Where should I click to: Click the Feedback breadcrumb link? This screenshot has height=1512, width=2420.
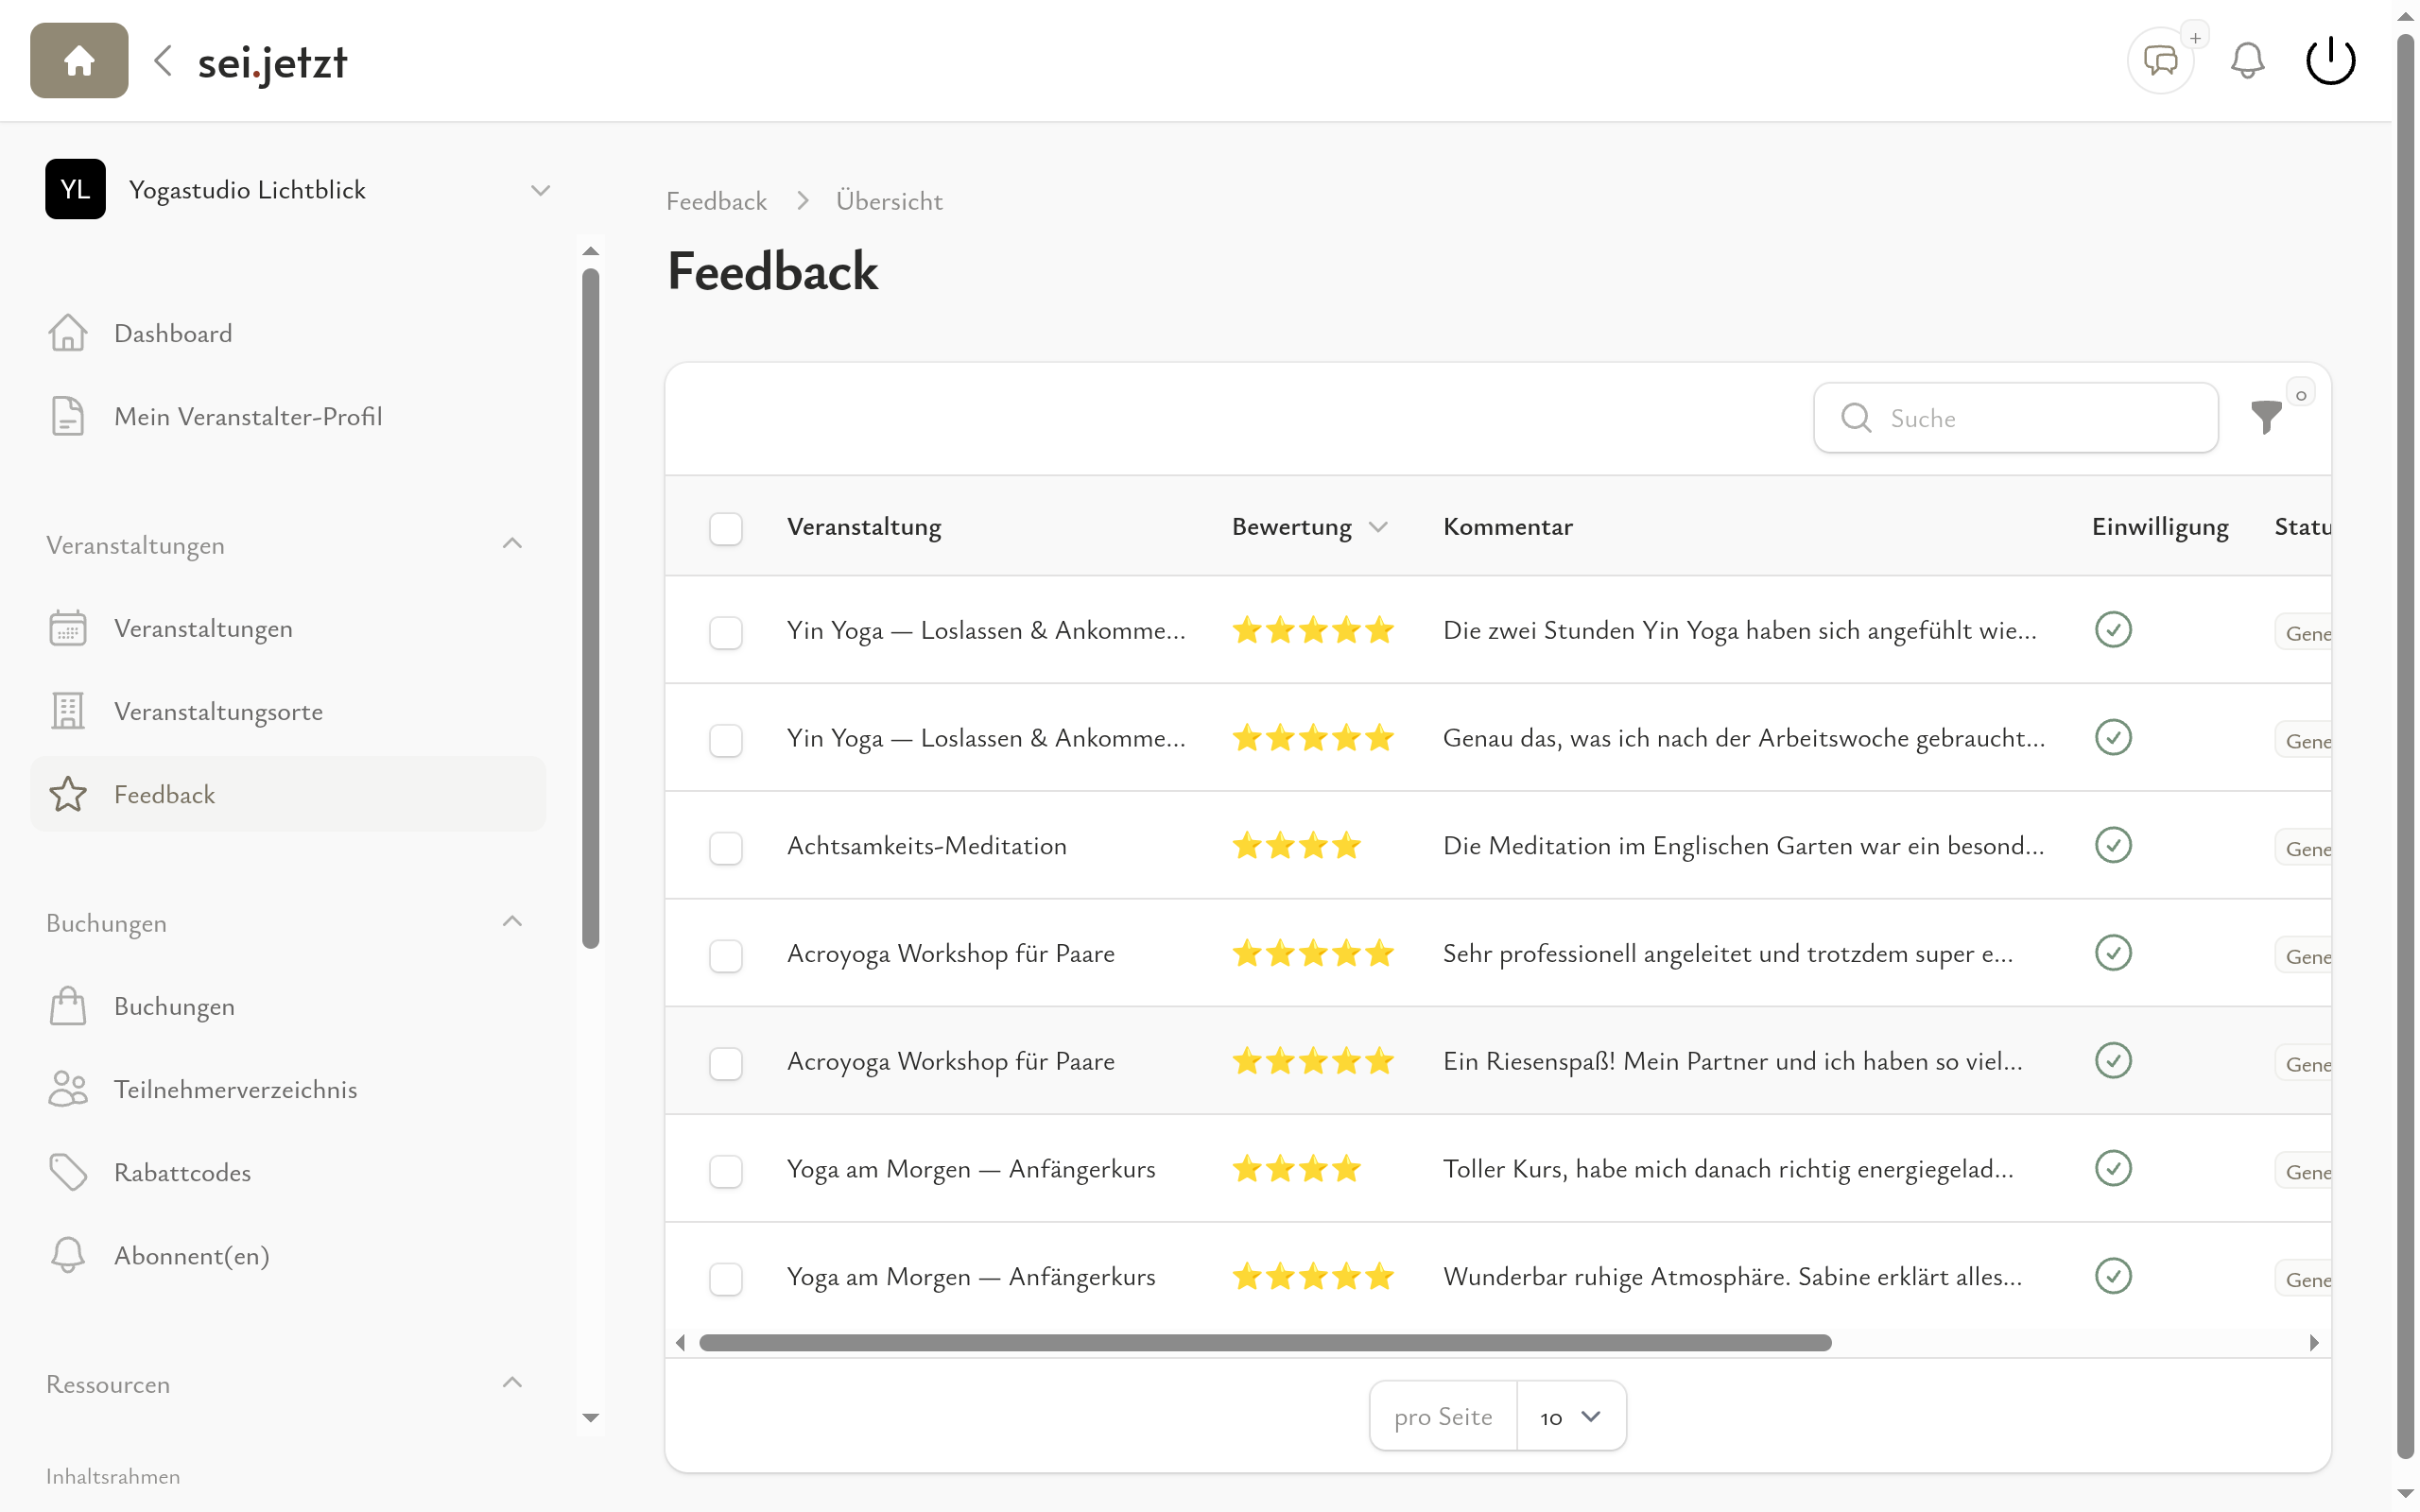[716, 201]
